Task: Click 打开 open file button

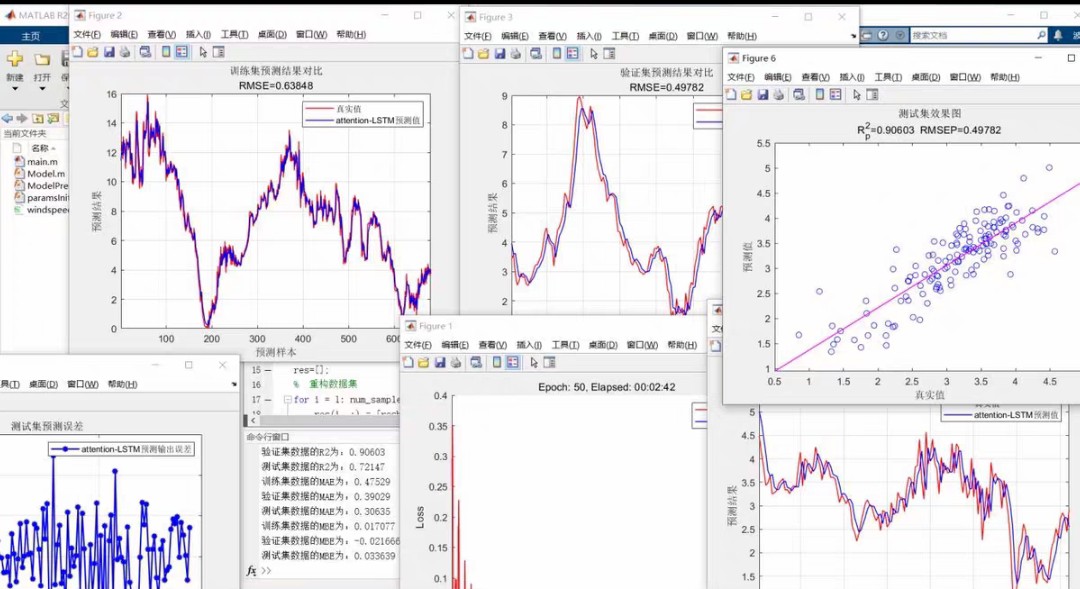Action: 42,66
